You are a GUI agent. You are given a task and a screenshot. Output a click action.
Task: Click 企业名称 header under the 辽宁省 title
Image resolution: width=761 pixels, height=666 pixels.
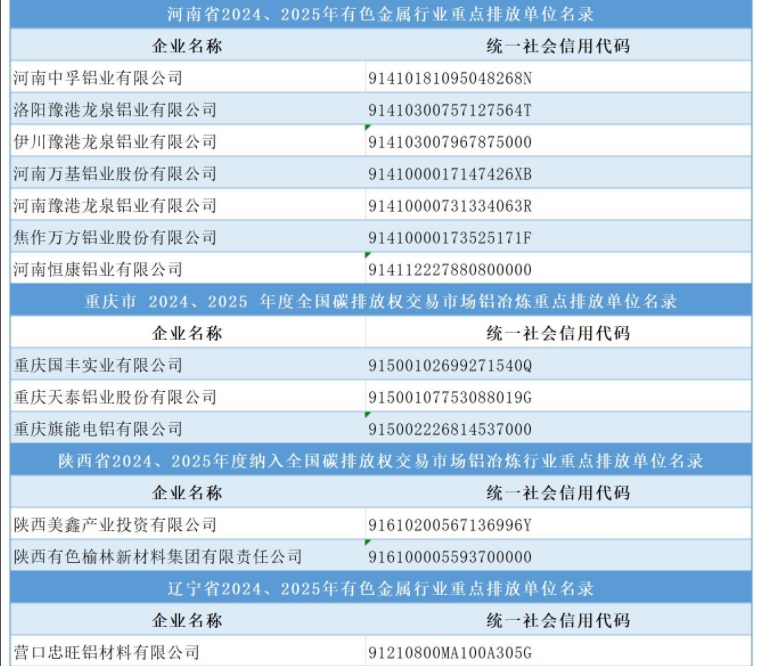click(x=187, y=620)
